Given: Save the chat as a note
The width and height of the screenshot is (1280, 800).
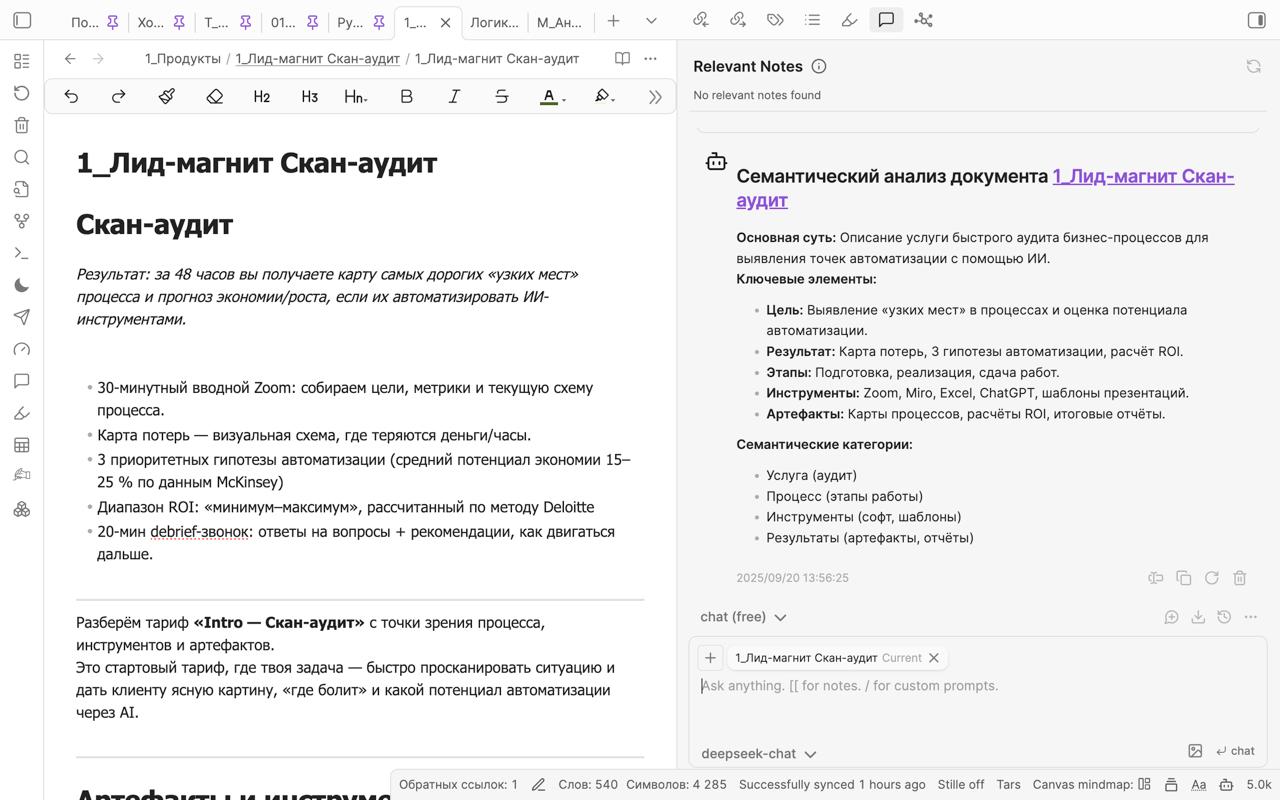Looking at the screenshot, I should click(1198, 617).
